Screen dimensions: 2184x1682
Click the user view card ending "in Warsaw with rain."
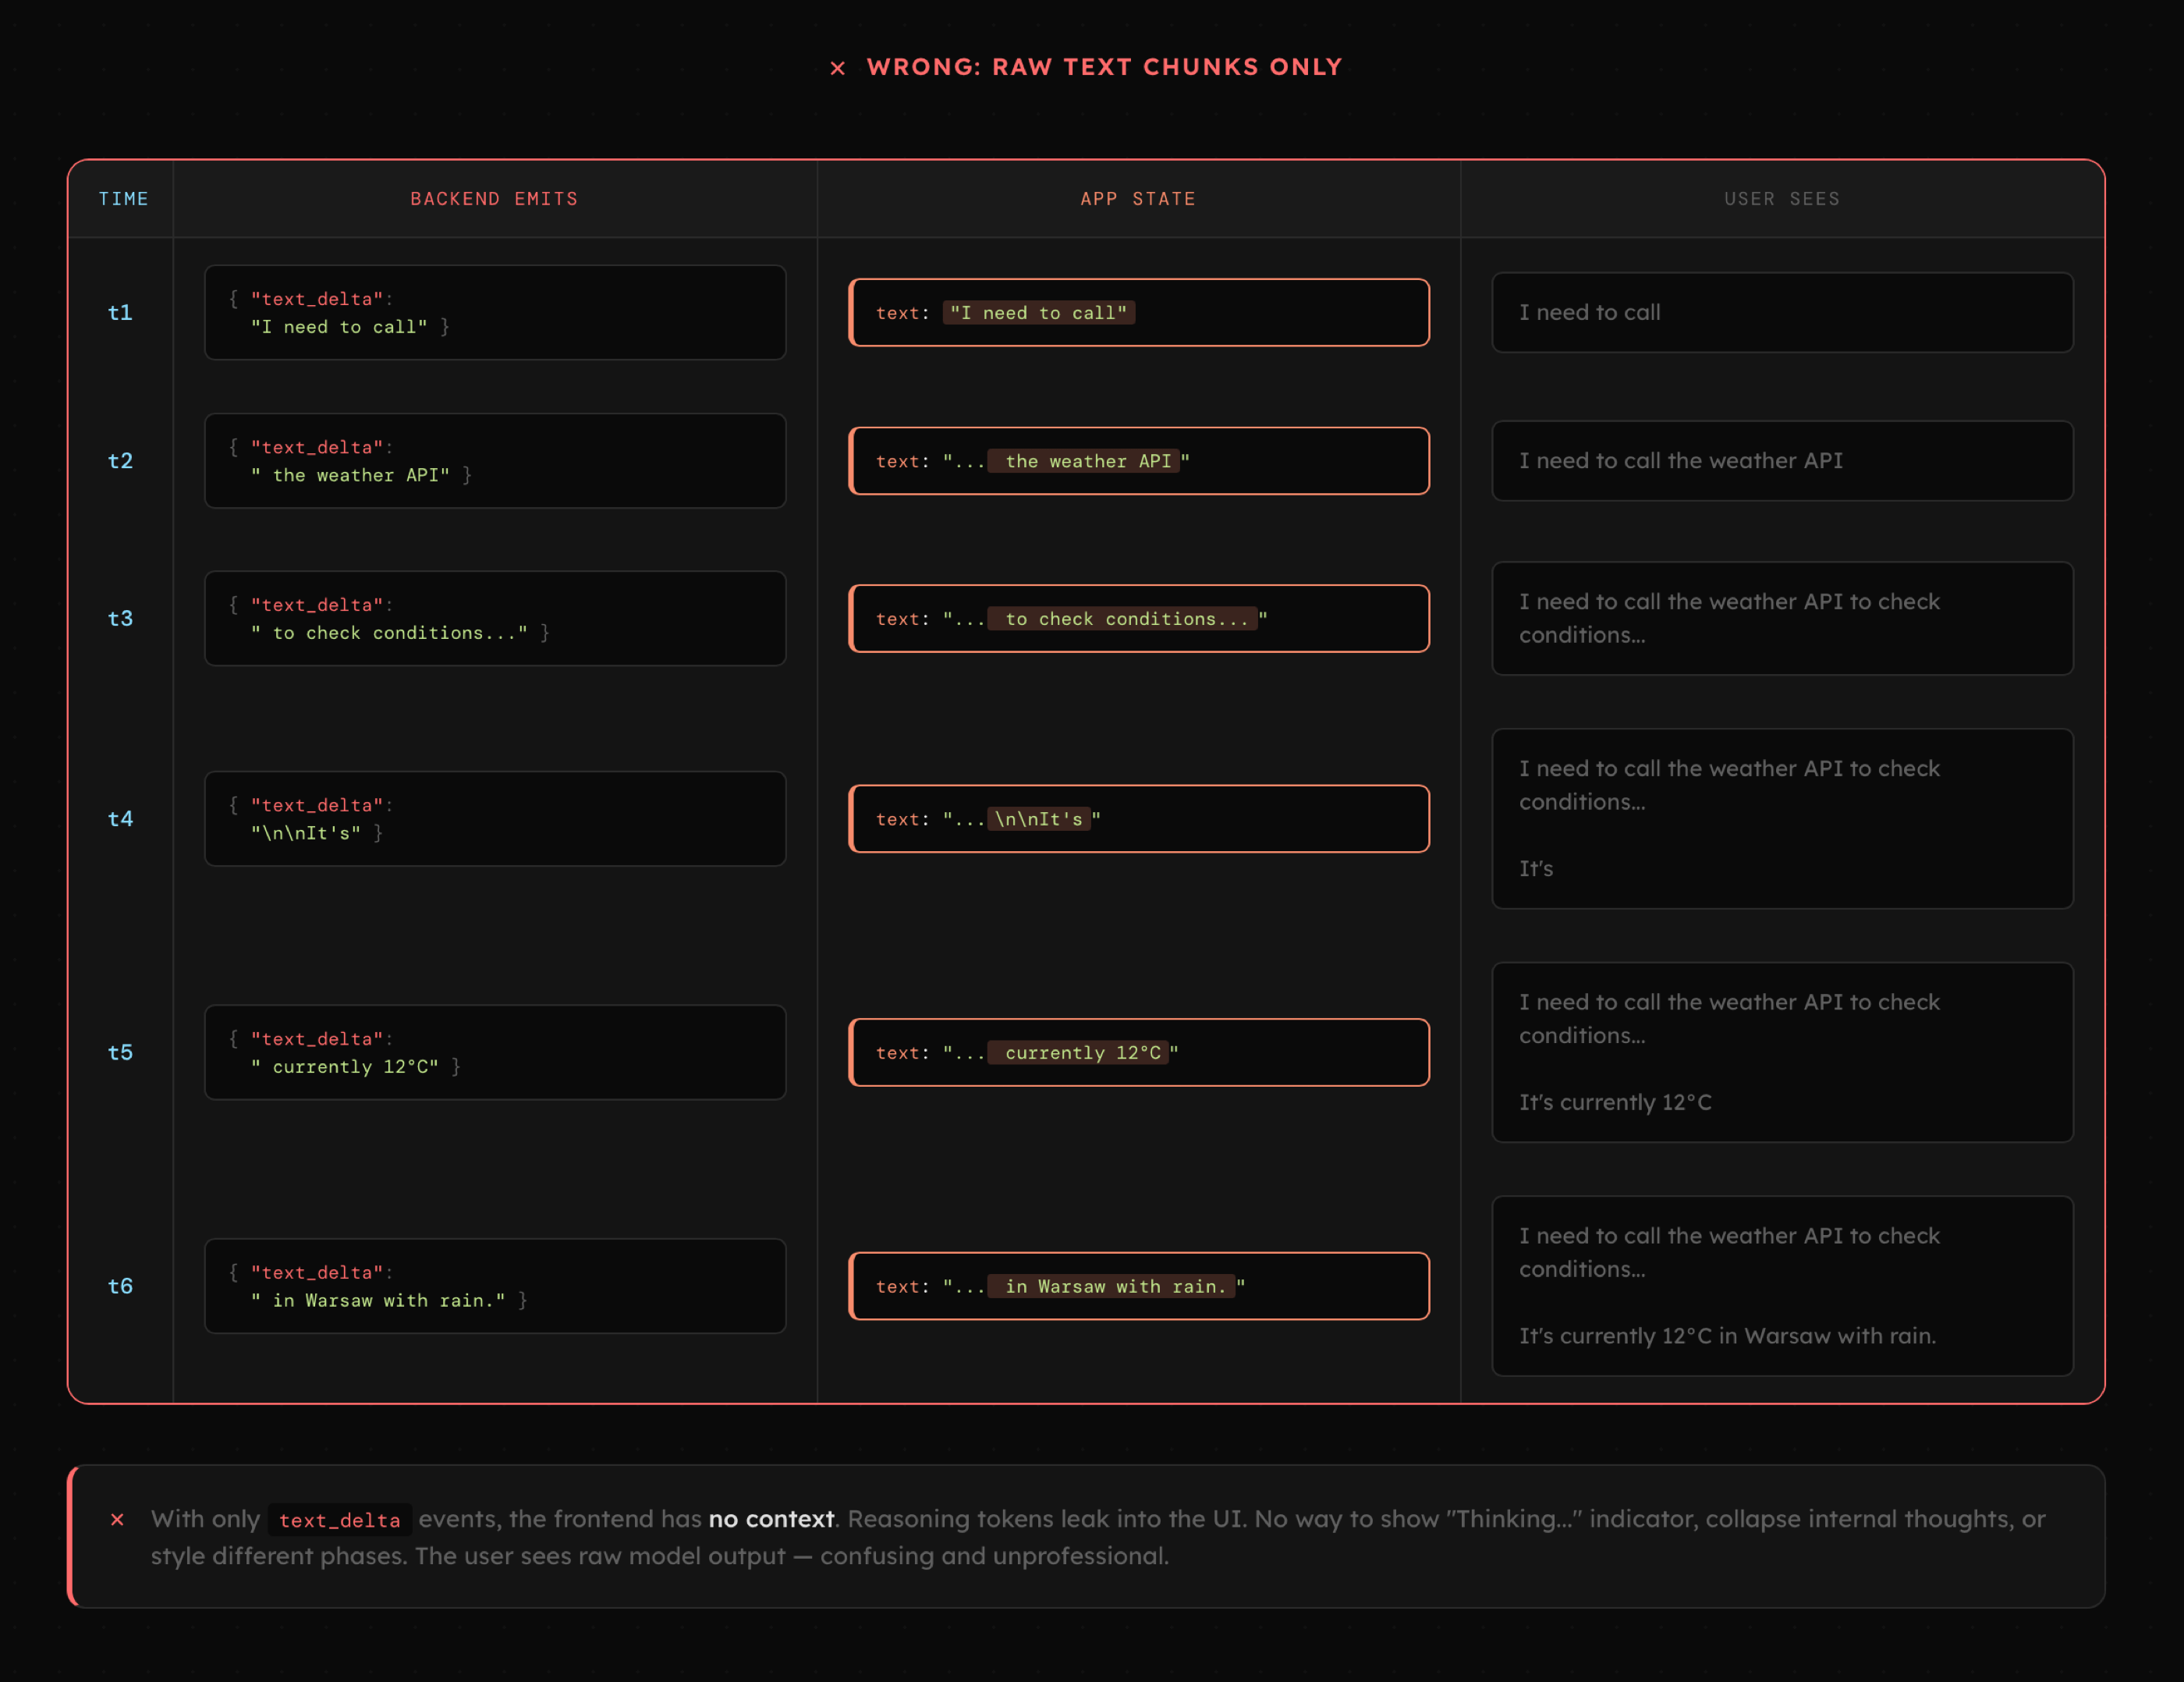[x=1782, y=1286]
